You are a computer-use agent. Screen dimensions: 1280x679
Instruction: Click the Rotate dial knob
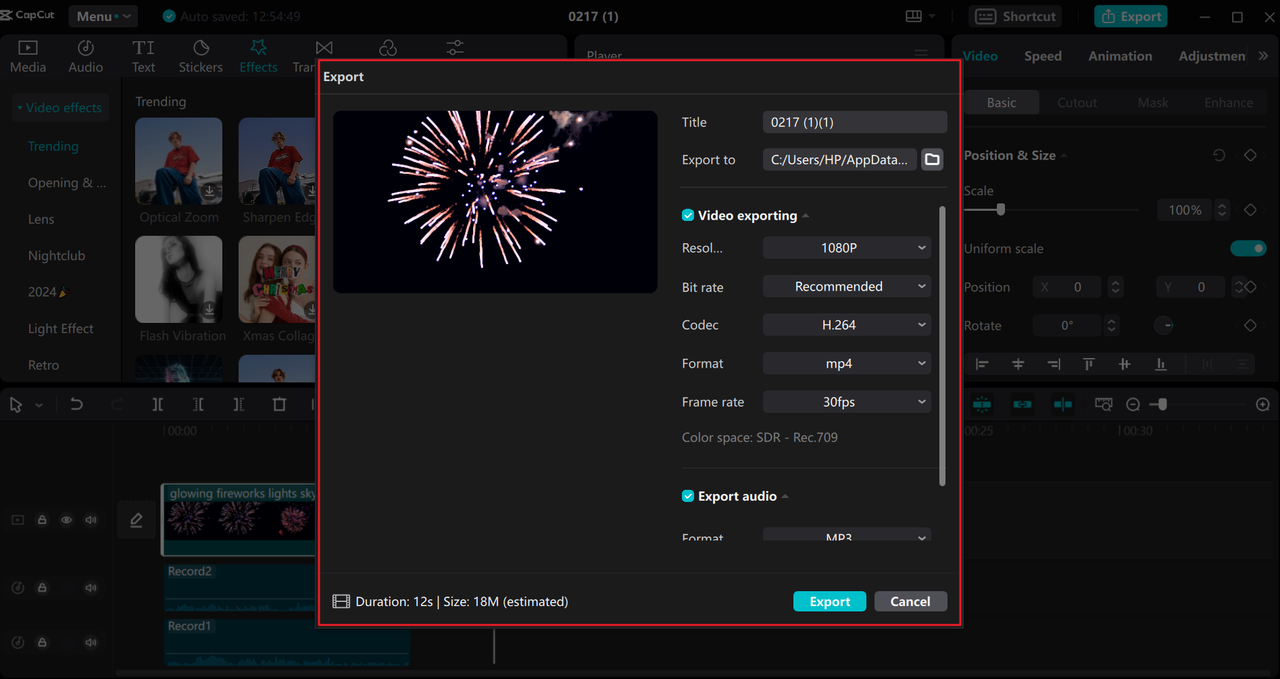tap(1165, 325)
